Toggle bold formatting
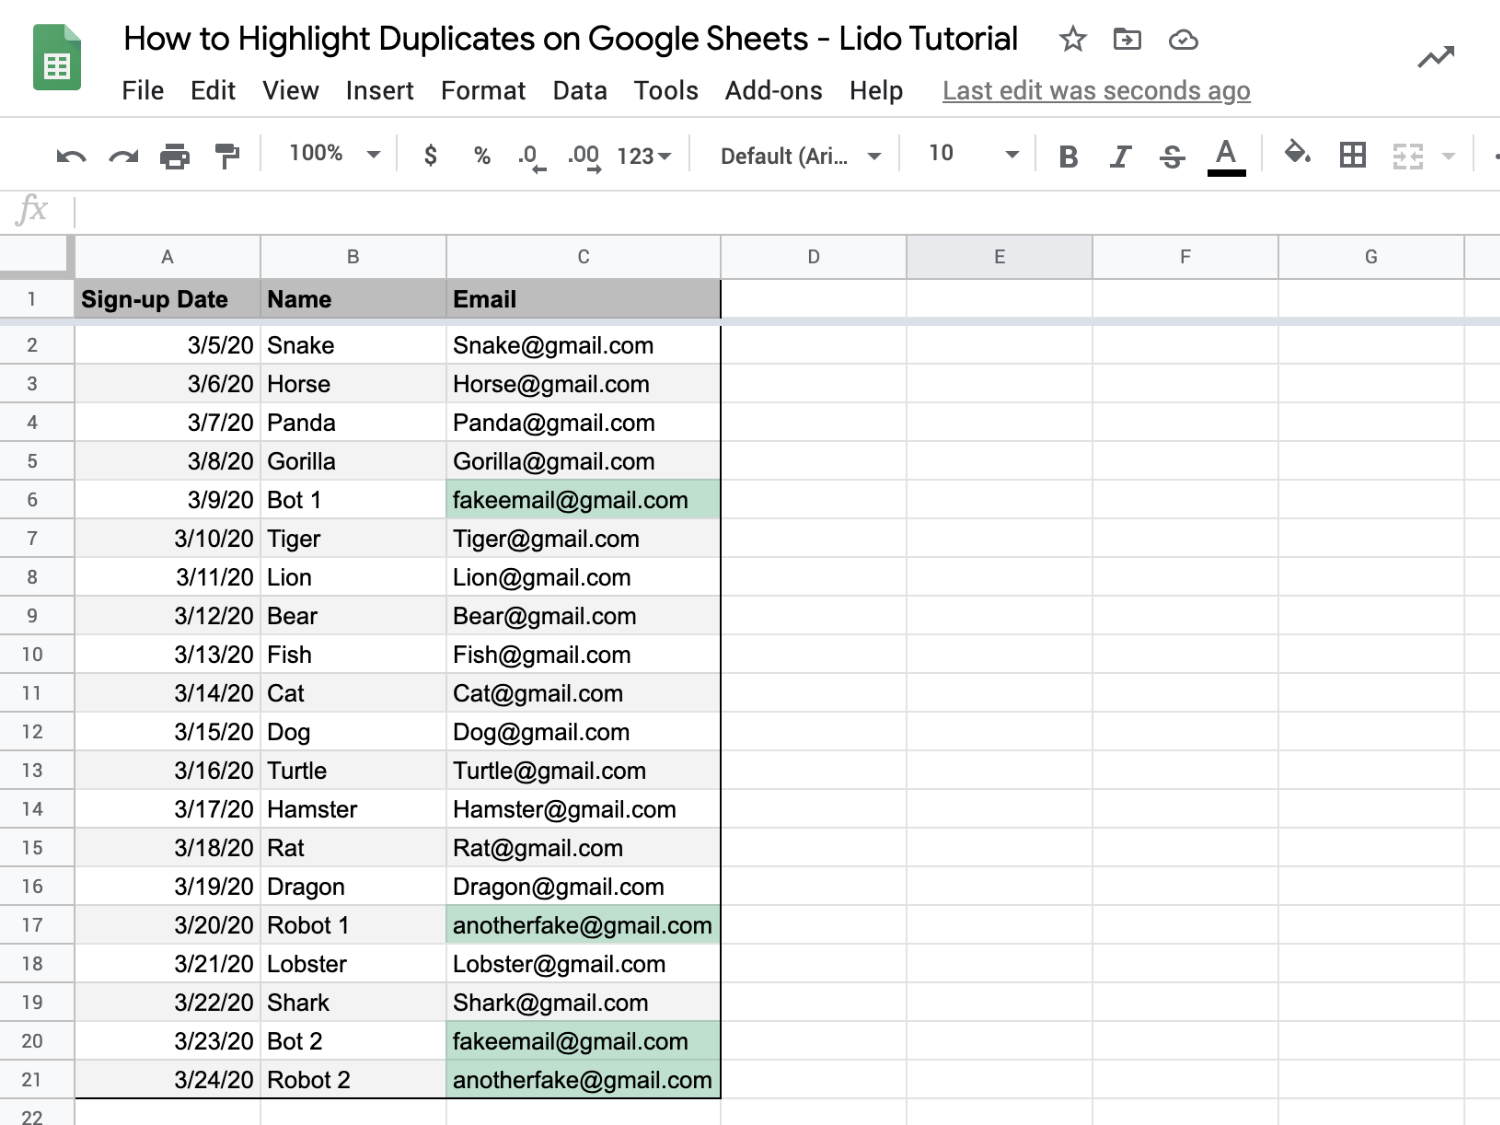This screenshot has width=1500, height=1125. pos(1068,155)
